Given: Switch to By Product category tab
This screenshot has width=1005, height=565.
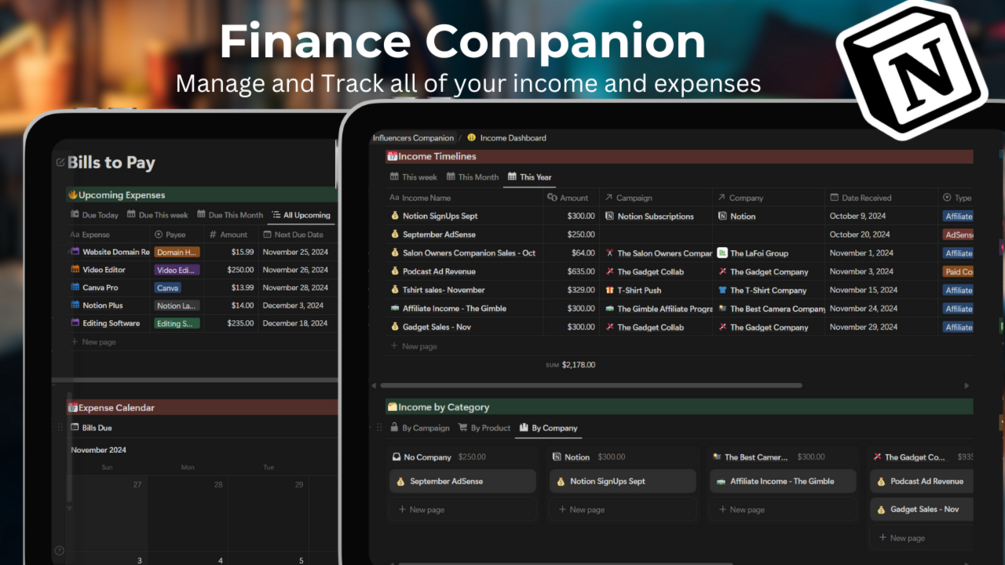Looking at the screenshot, I should (485, 428).
